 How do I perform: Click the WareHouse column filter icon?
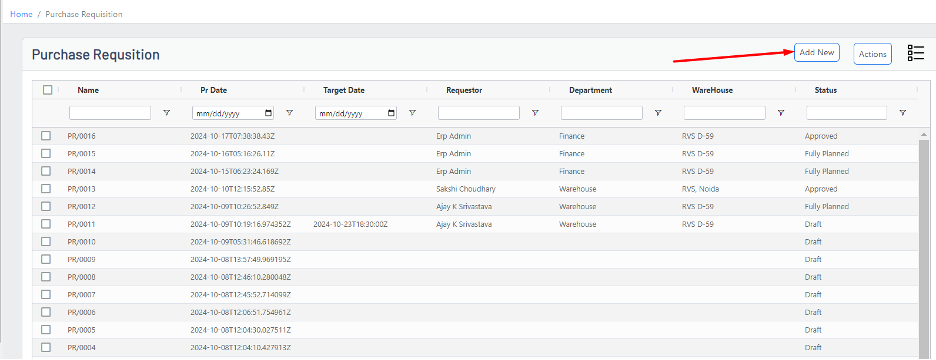click(780, 113)
